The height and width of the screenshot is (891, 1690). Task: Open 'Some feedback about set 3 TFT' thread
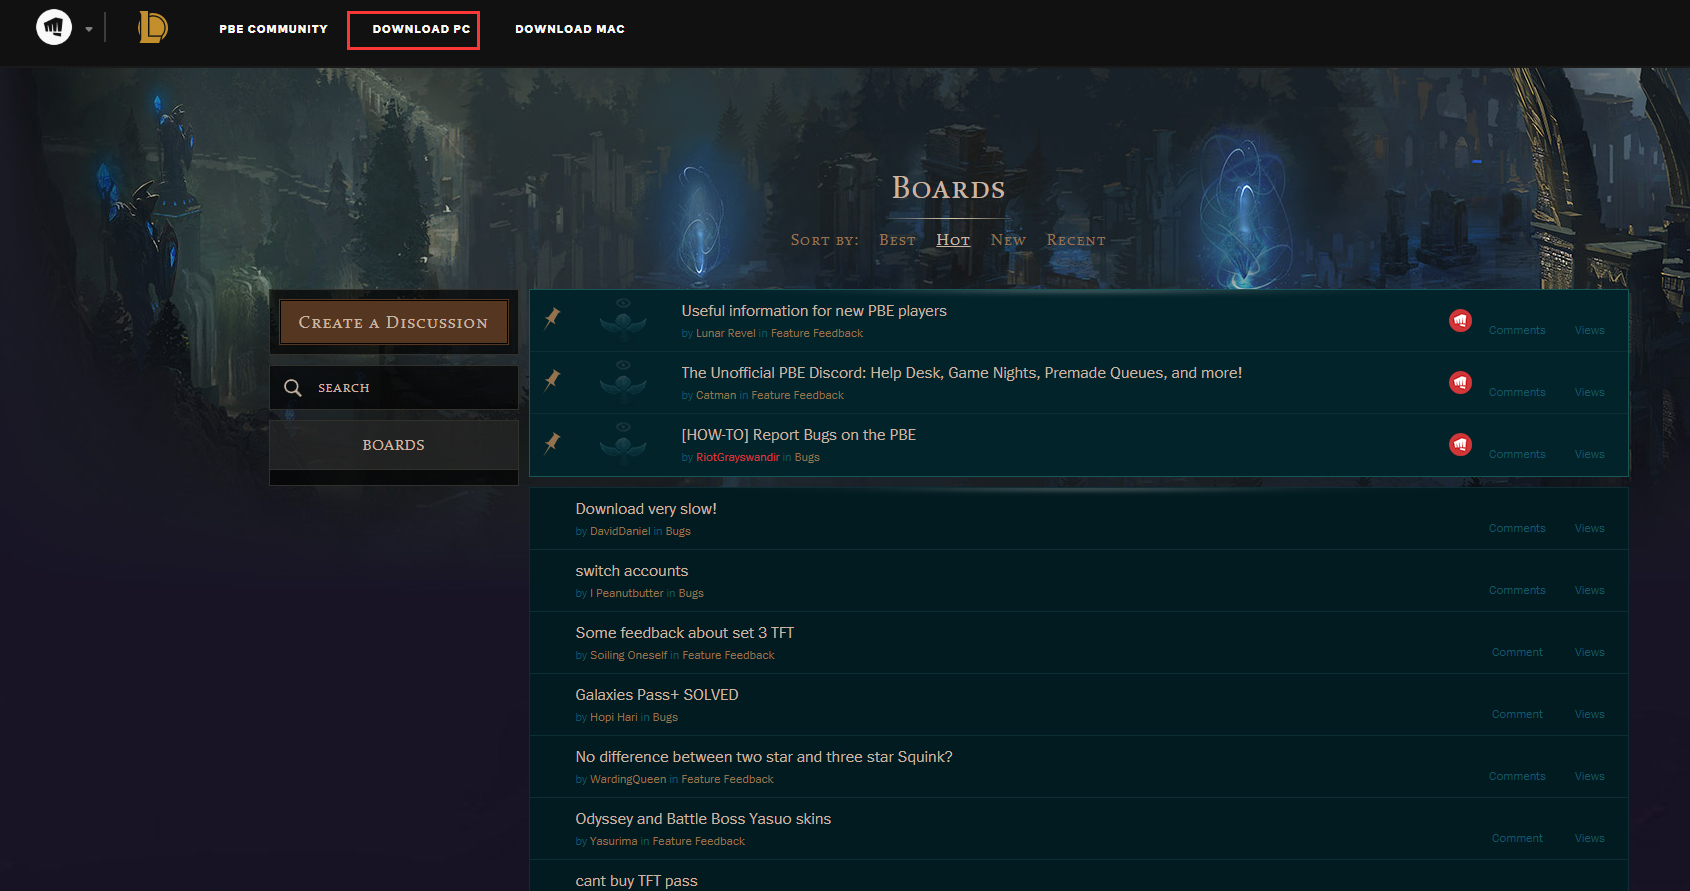(x=685, y=633)
